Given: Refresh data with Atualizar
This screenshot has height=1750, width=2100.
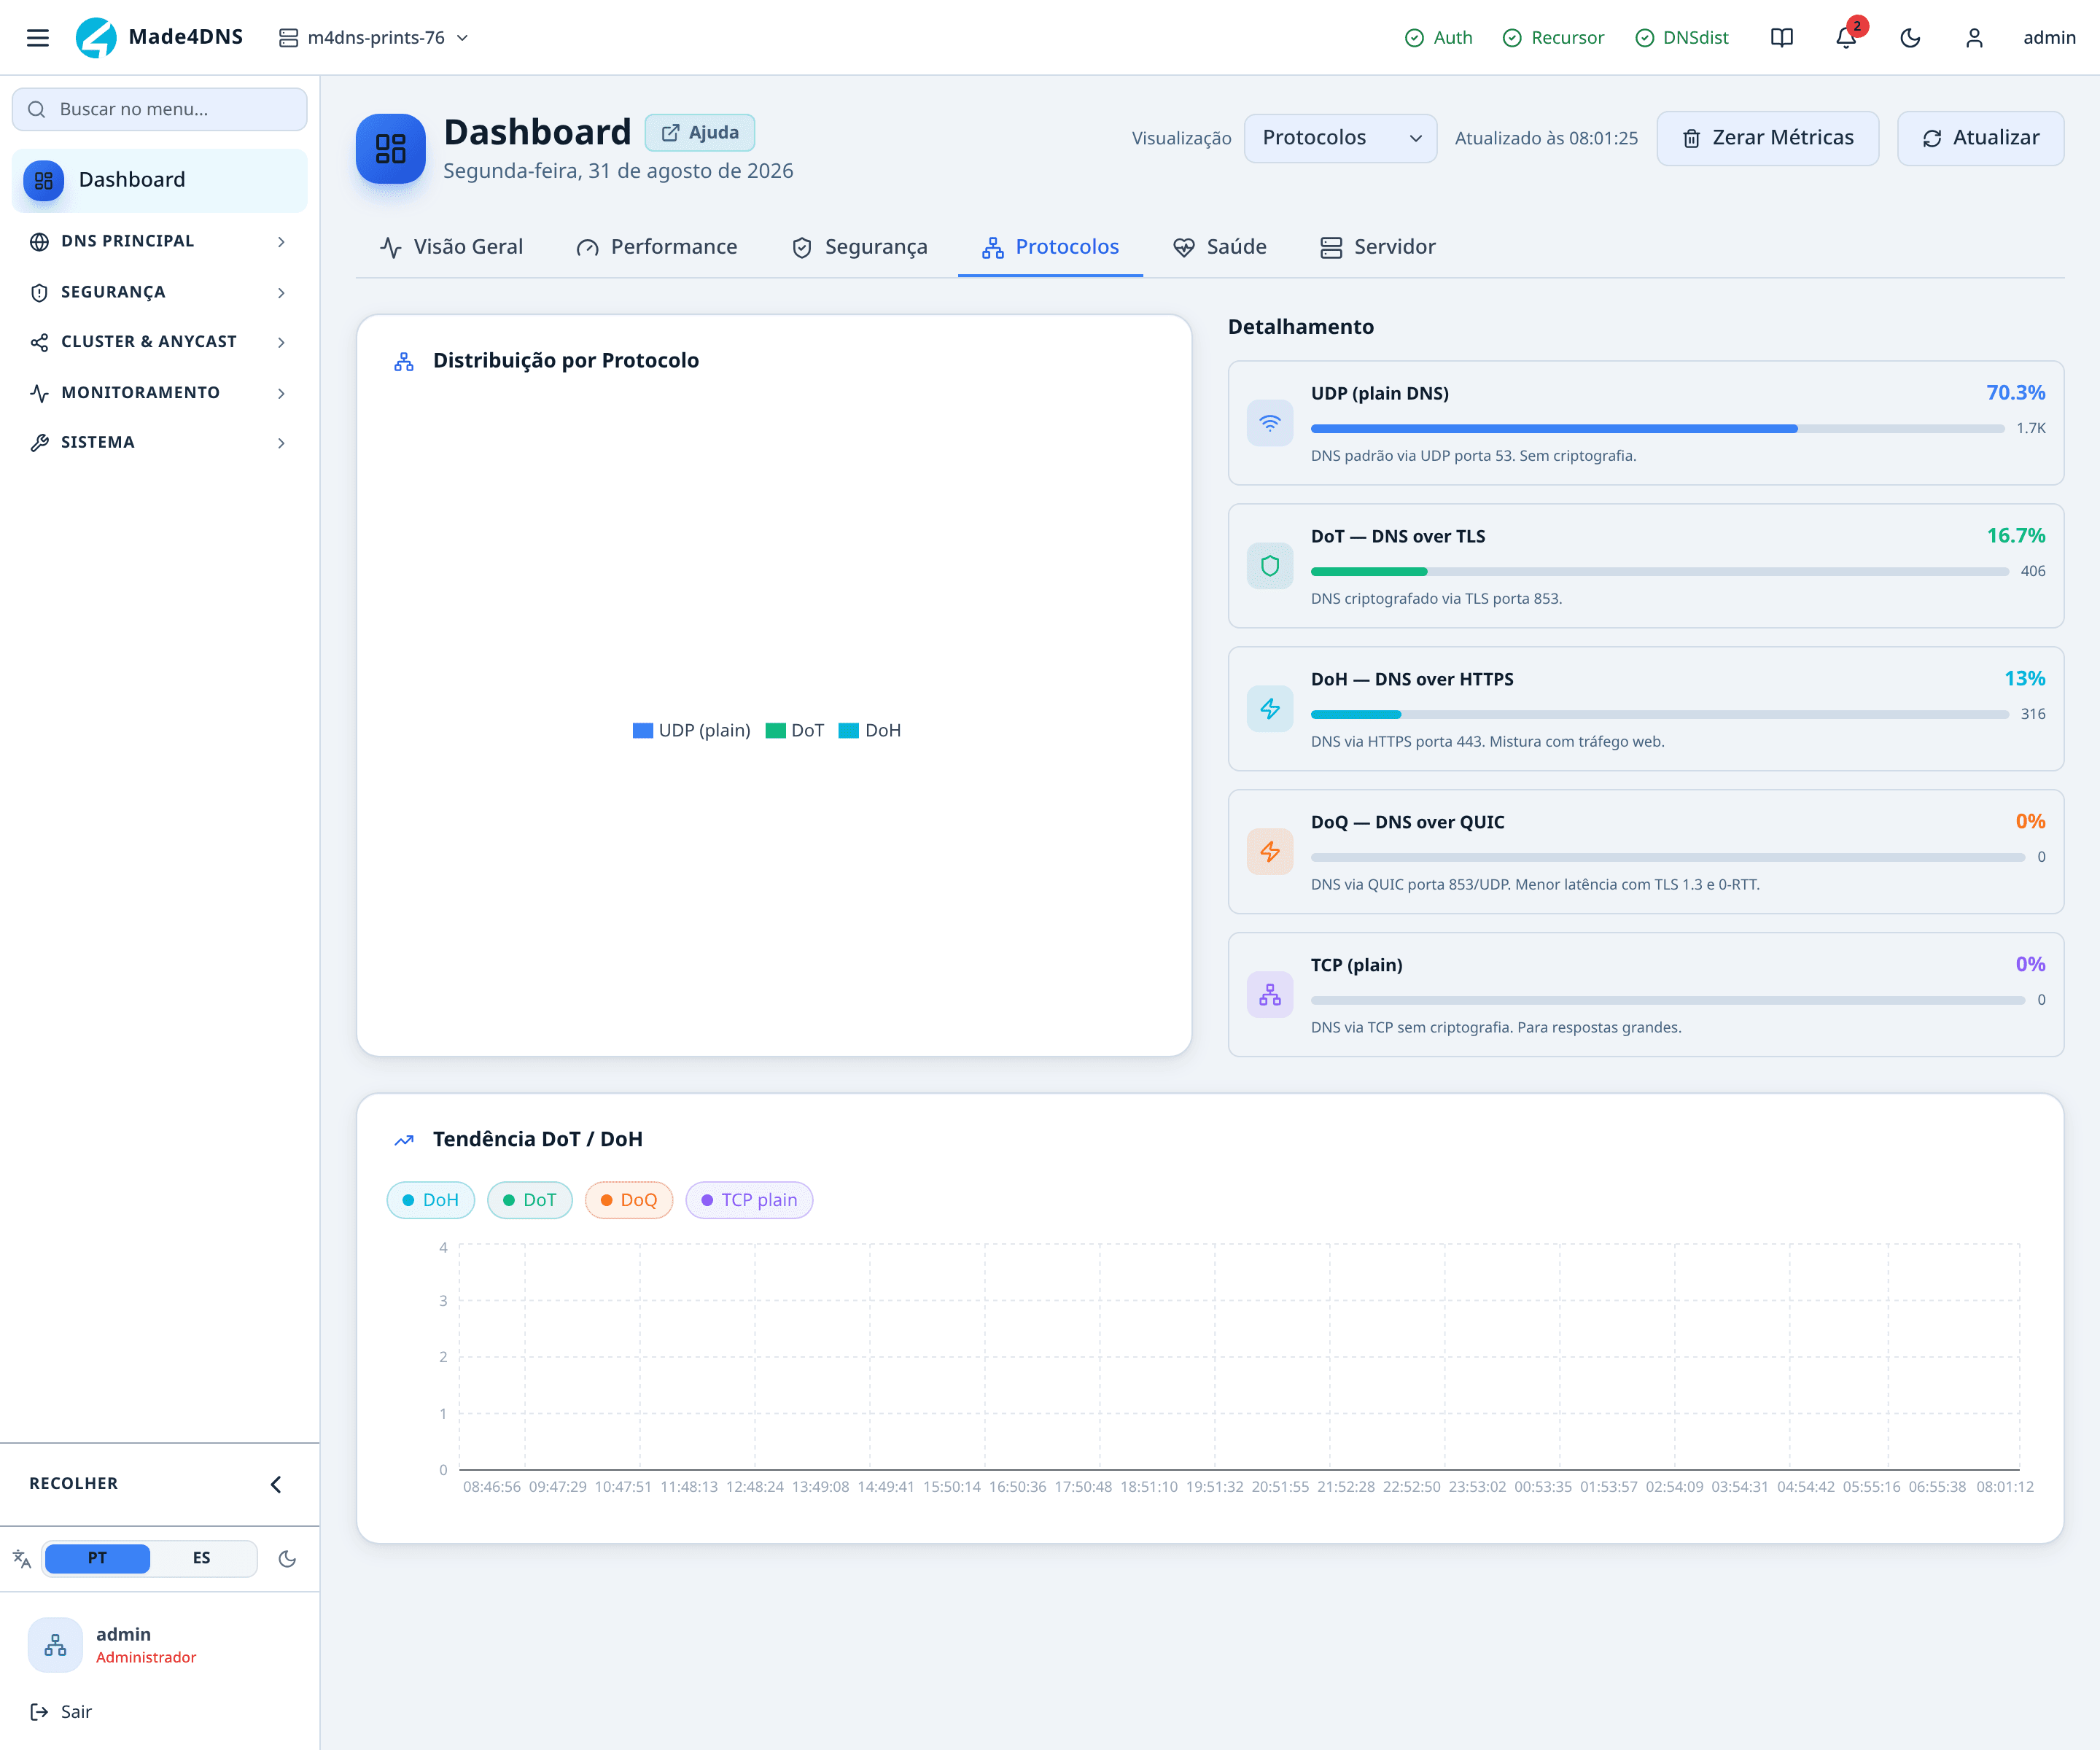Looking at the screenshot, I should coord(1980,138).
